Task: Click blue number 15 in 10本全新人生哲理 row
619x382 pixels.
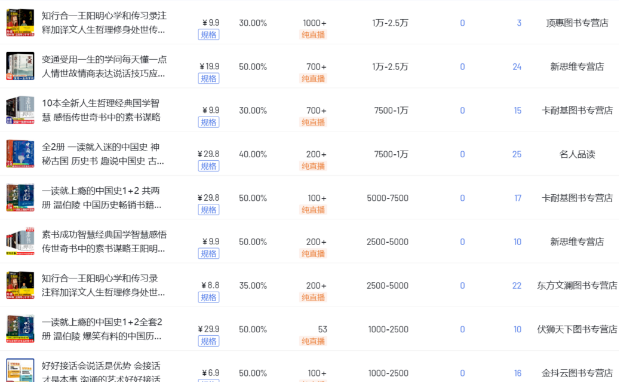Action: coord(518,110)
